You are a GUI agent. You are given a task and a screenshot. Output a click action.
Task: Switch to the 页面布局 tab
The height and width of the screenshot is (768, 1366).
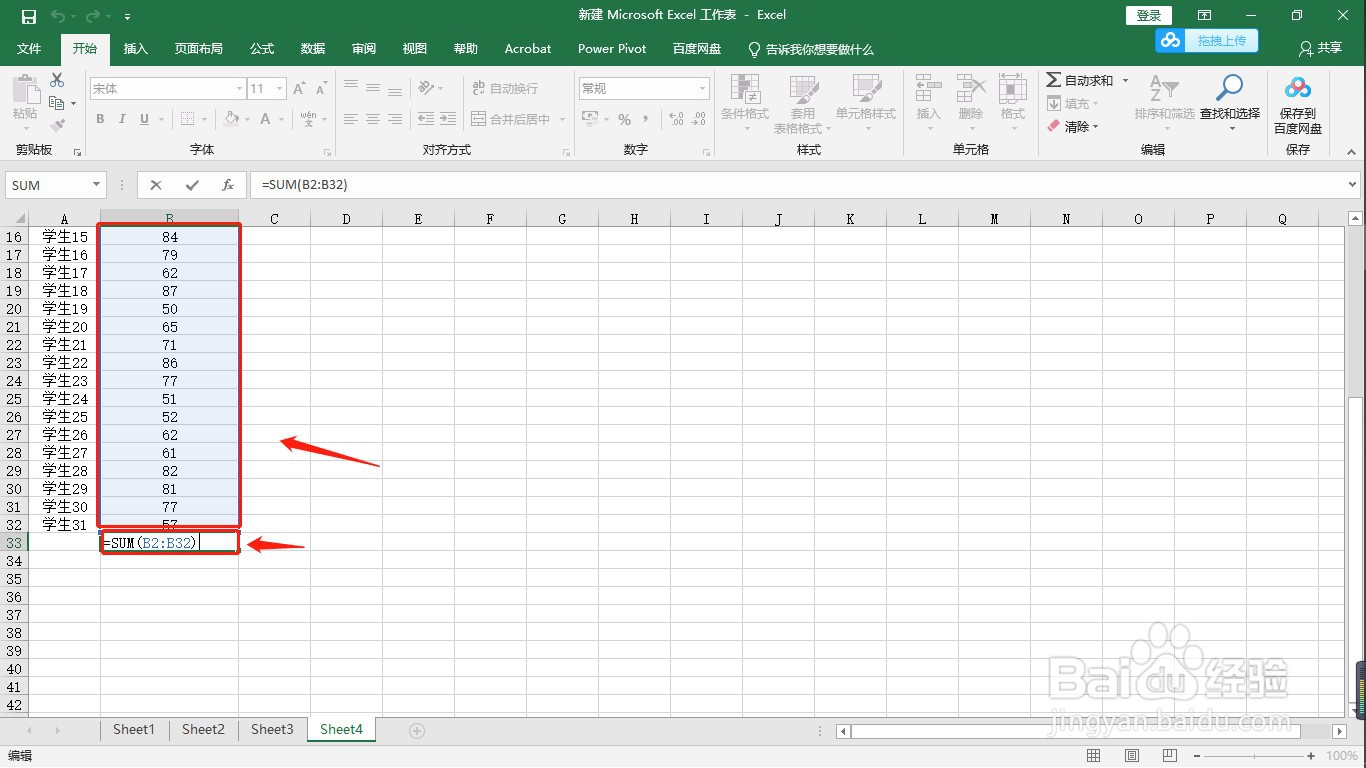pos(198,49)
